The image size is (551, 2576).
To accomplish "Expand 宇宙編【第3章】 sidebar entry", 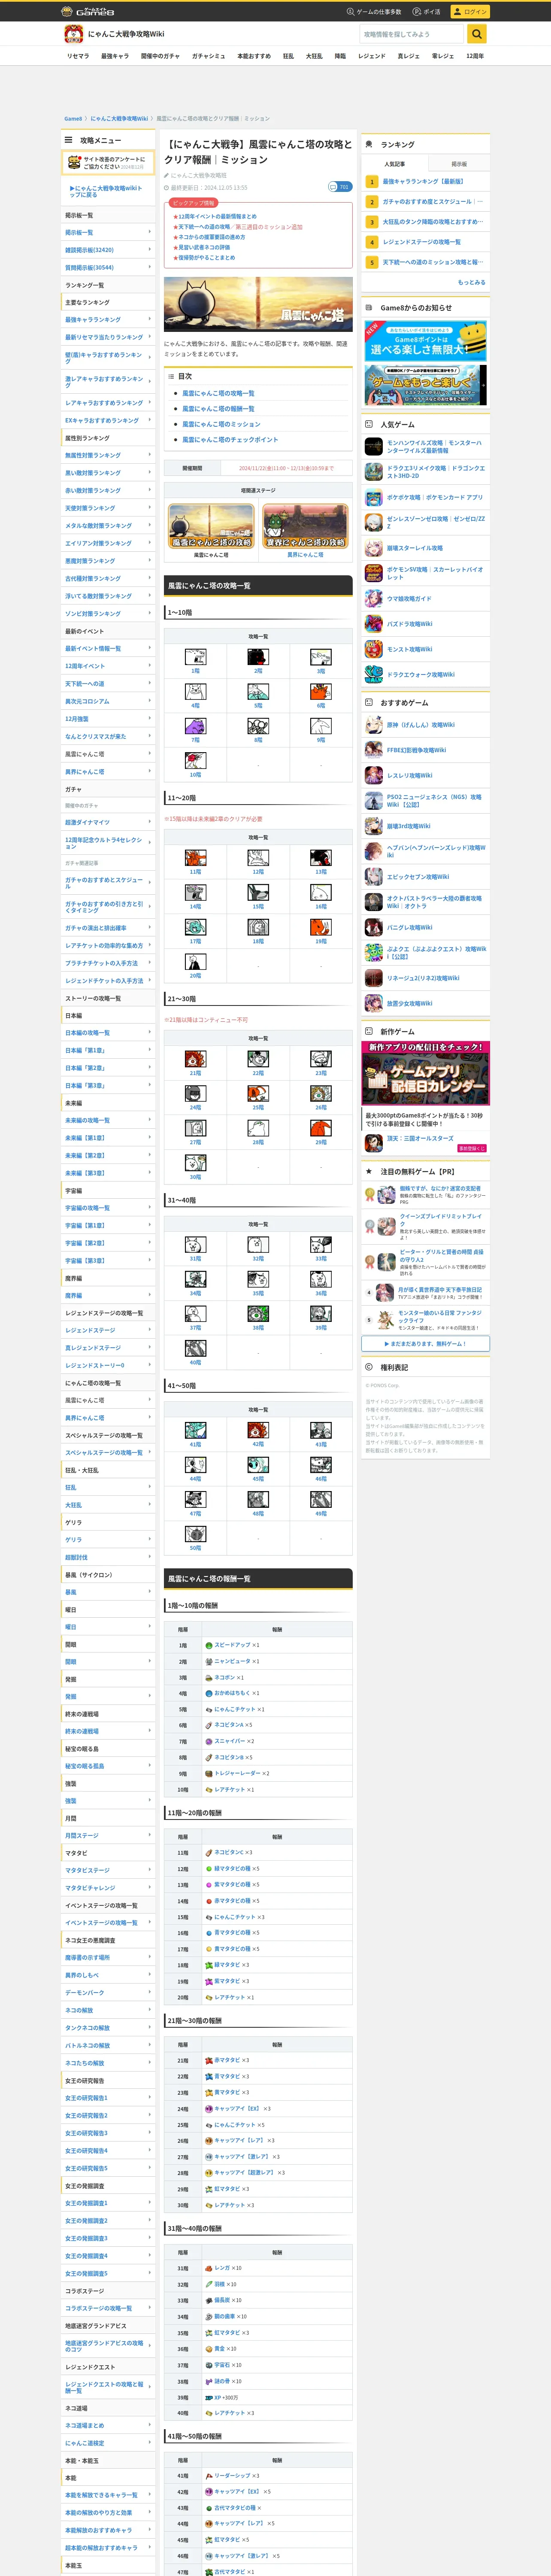I will (x=108, y=1260).
